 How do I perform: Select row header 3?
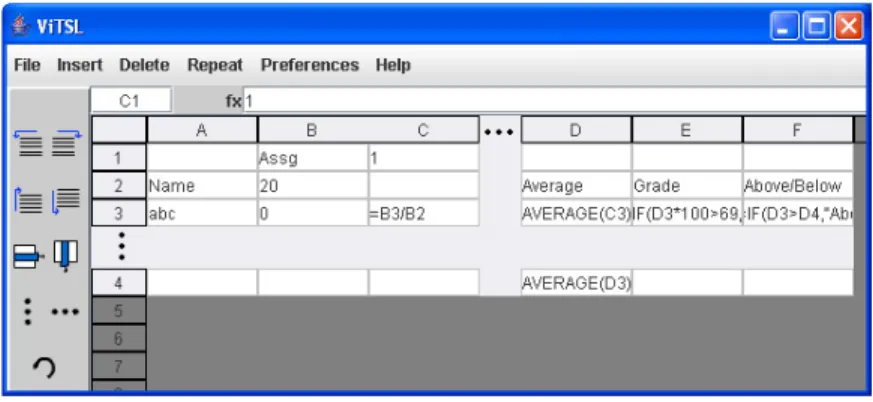118,213
